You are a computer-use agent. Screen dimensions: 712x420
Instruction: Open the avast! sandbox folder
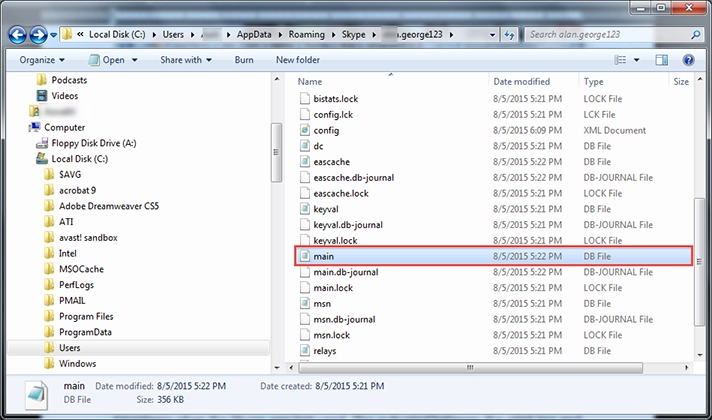pos(81,237)
